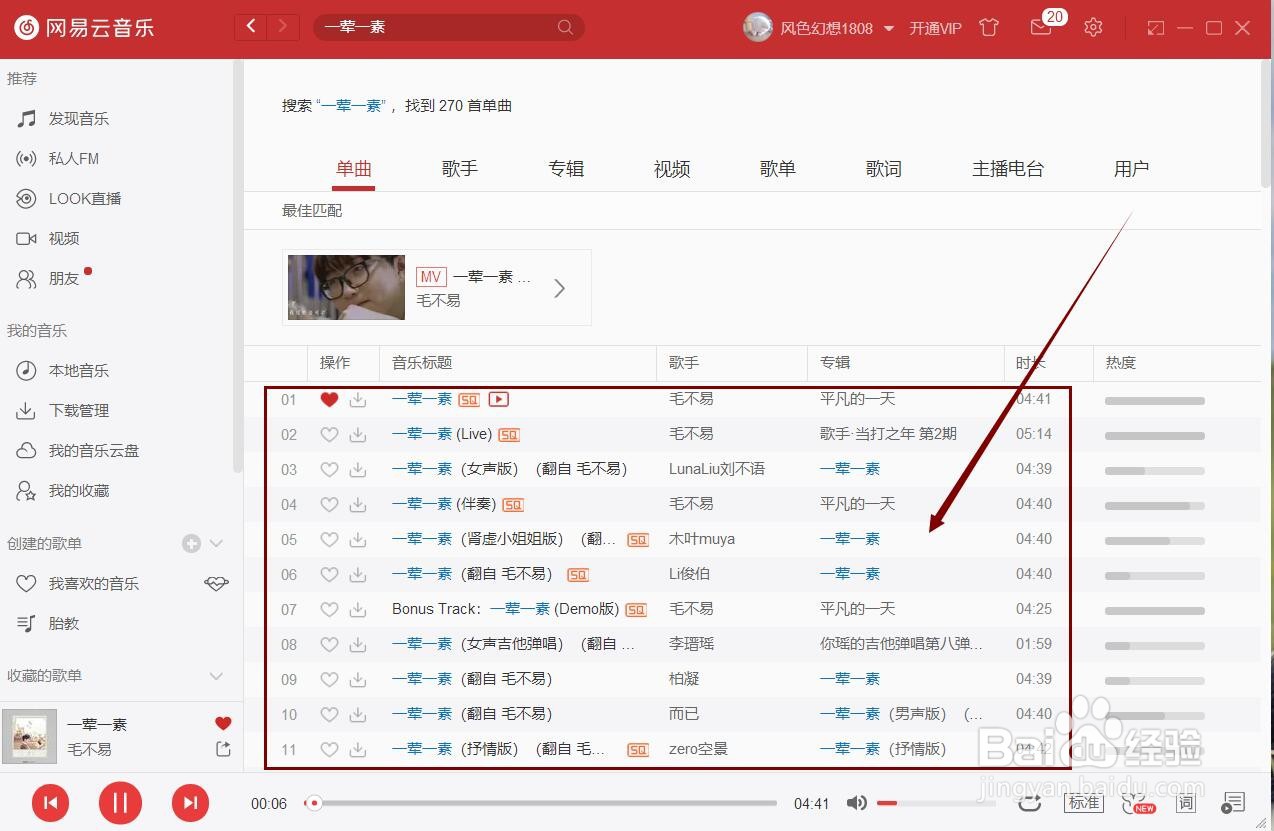Mute with the volume speaker icon

tap(856, 803)
